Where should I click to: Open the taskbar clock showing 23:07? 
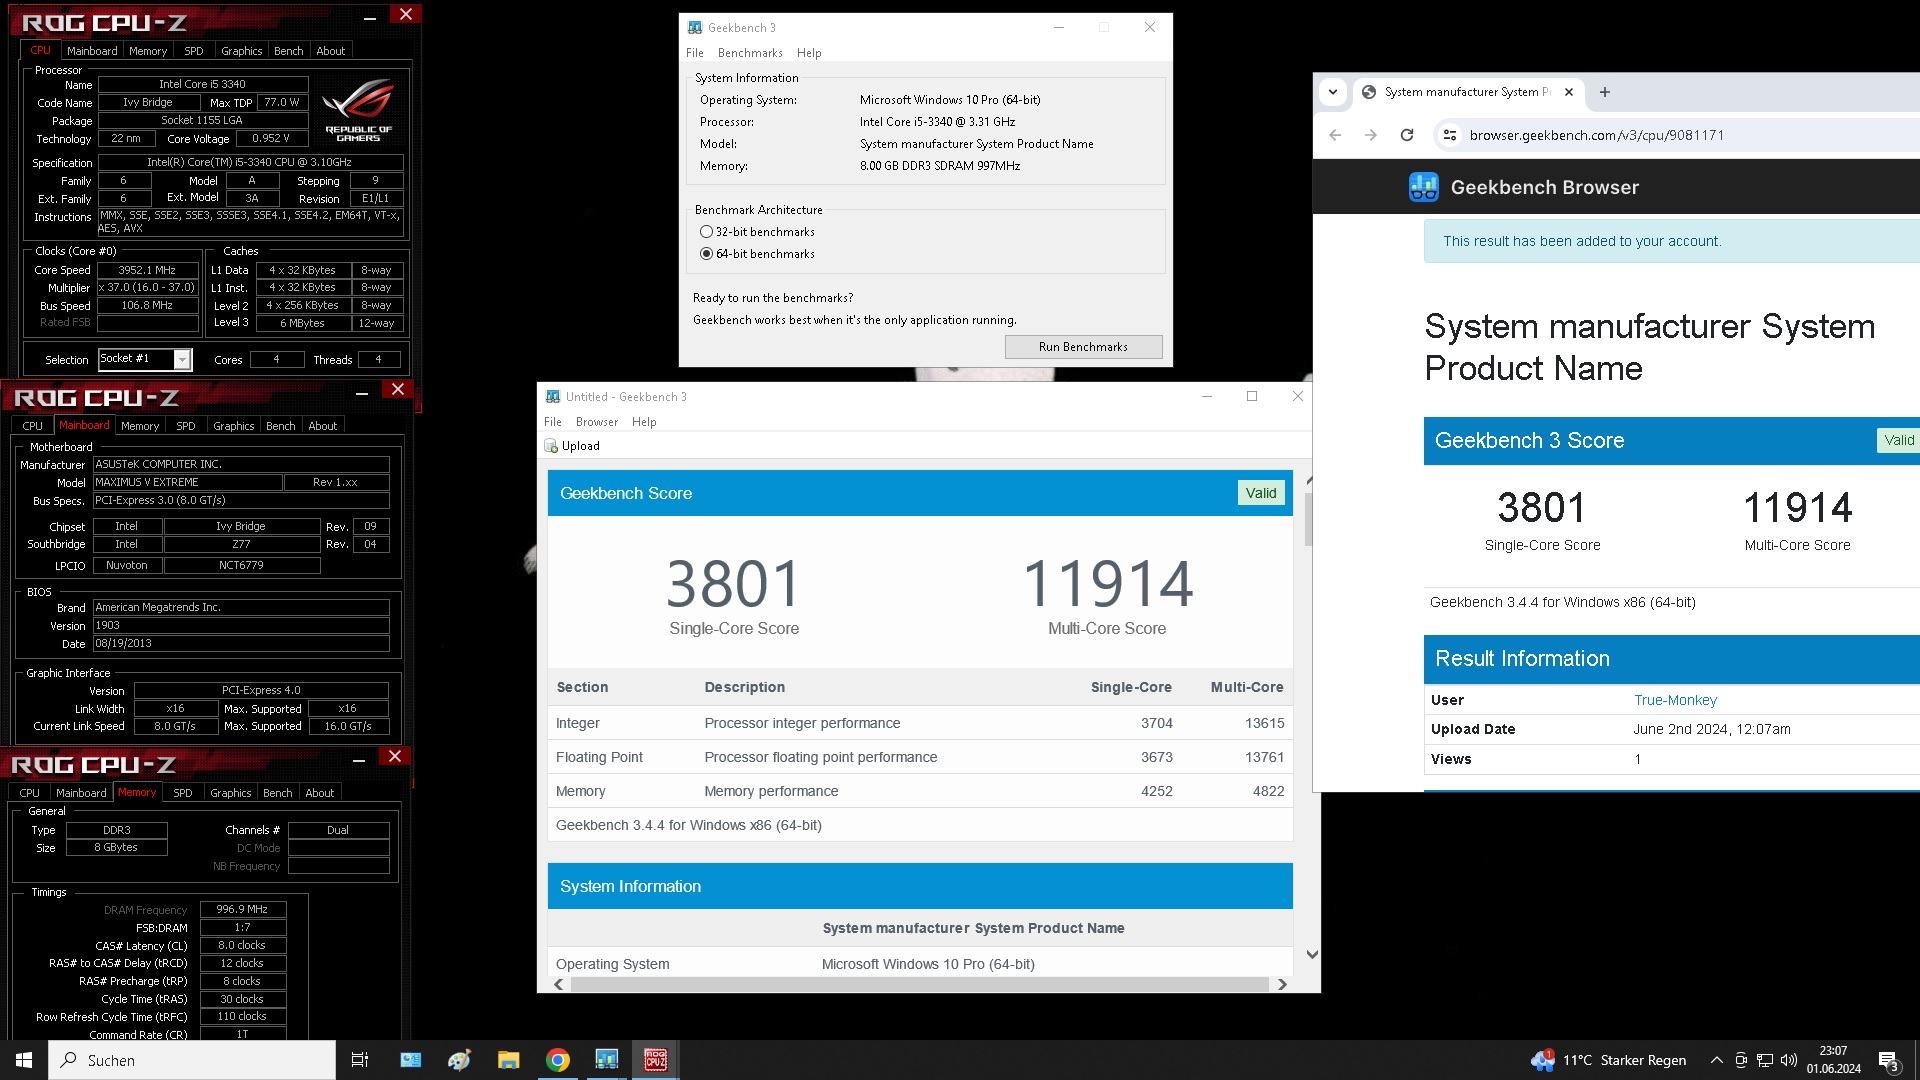[x=1833, y=1060]
